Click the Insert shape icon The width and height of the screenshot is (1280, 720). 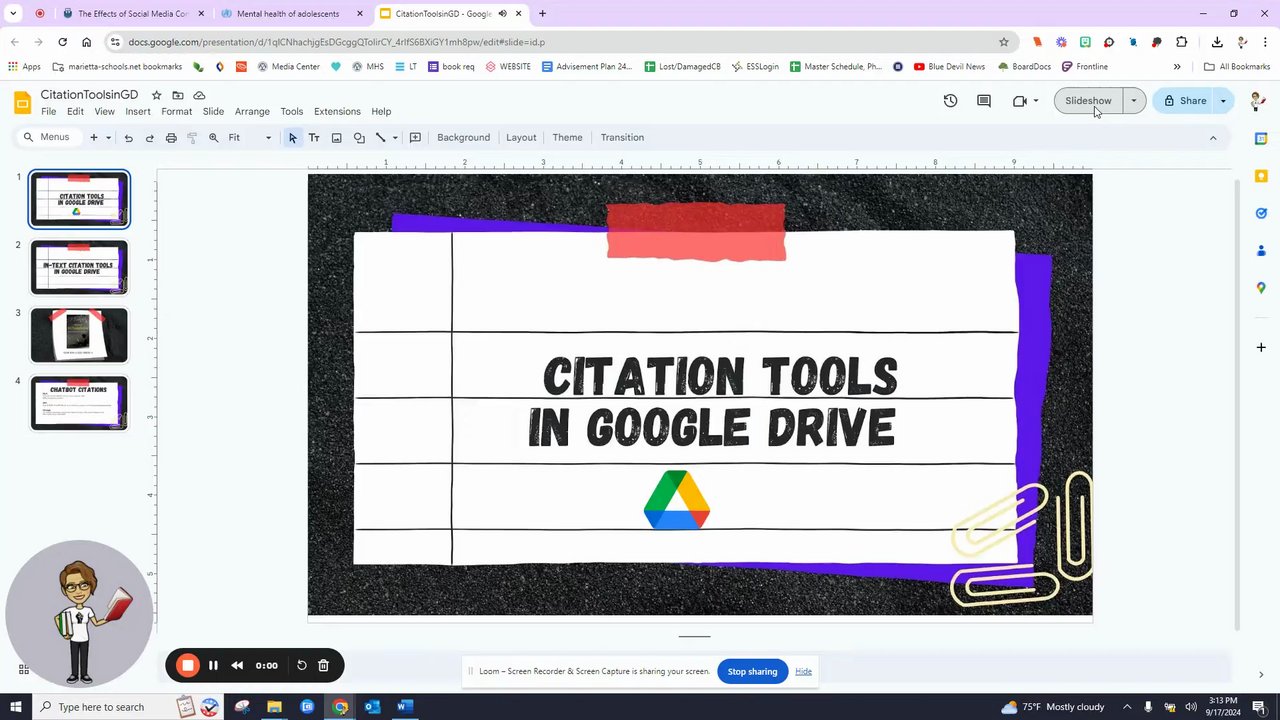click(359, 138)
